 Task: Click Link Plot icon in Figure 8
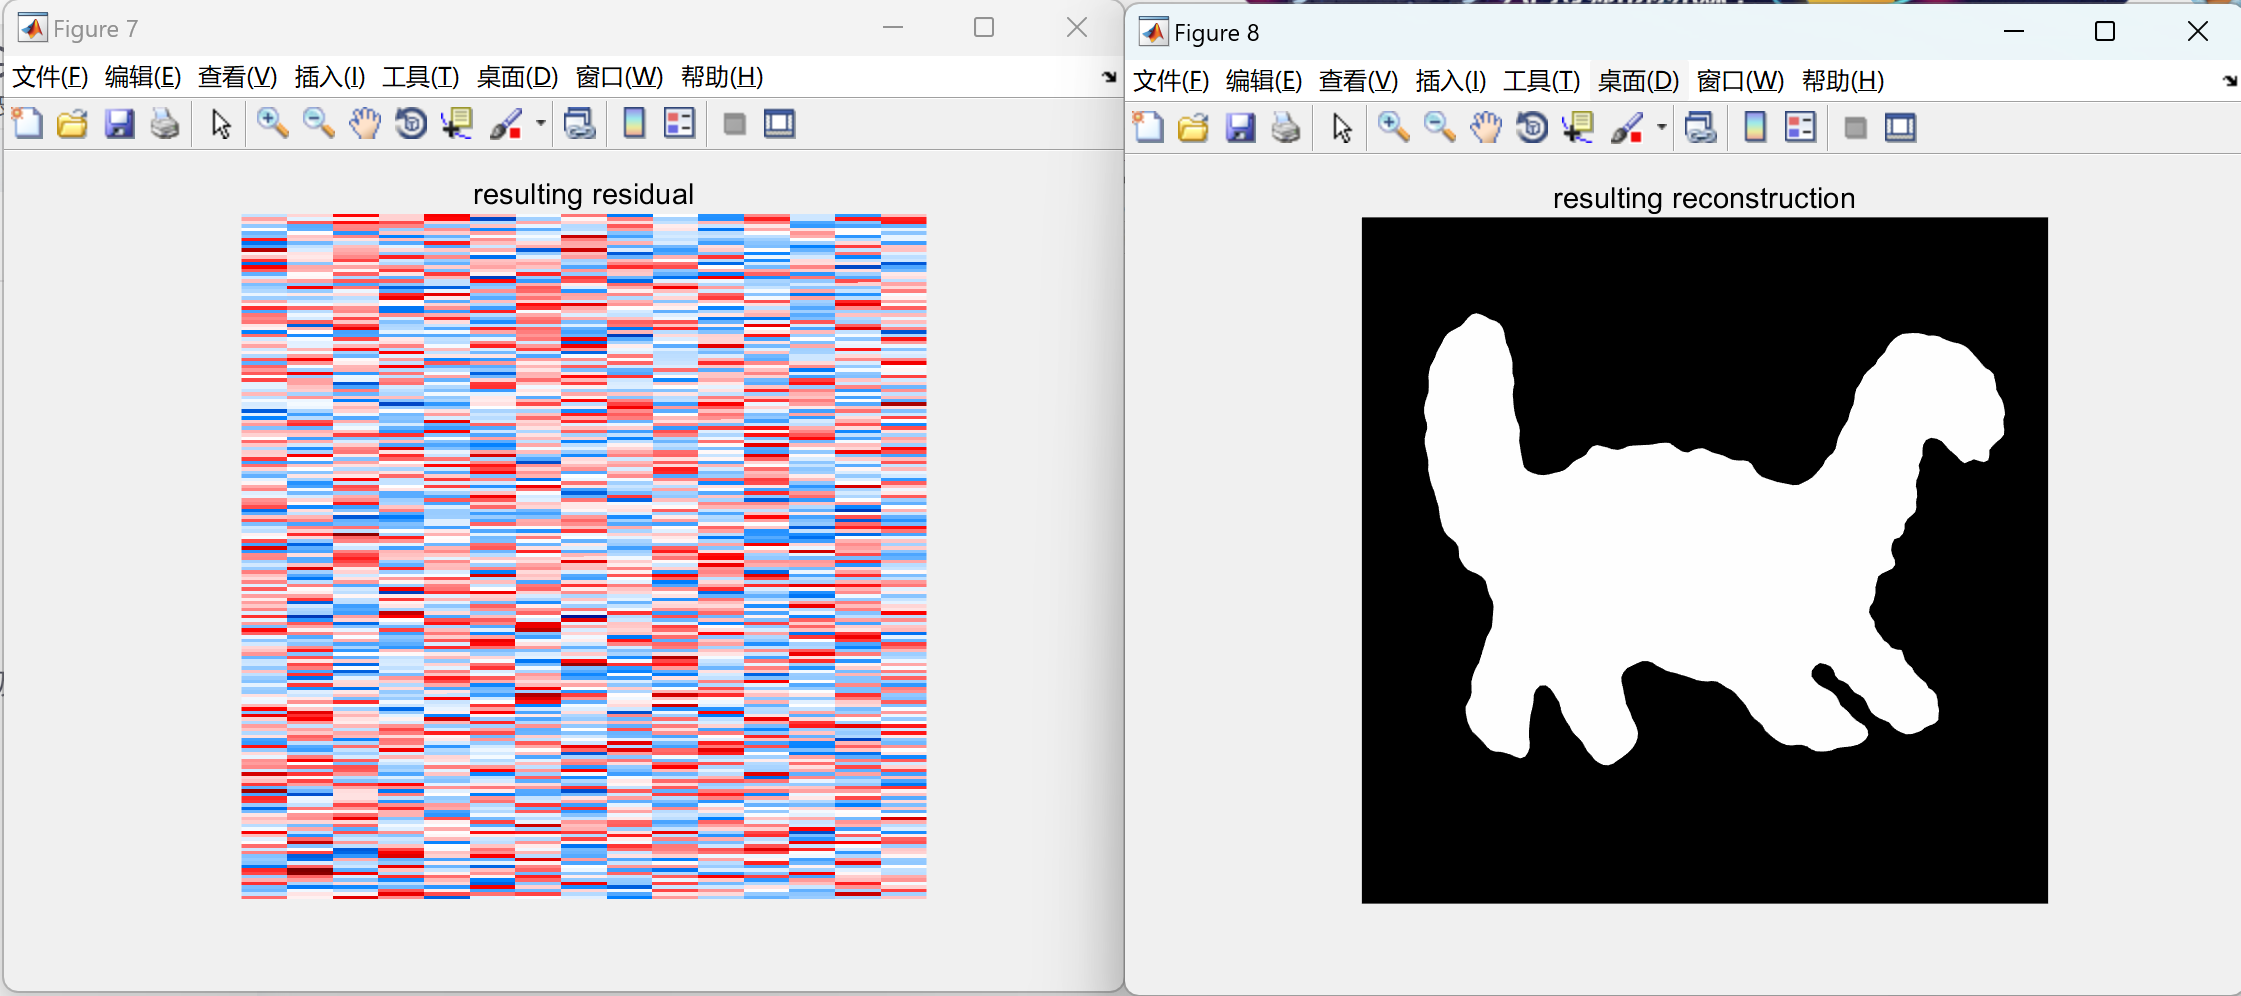click(1701, 128)
